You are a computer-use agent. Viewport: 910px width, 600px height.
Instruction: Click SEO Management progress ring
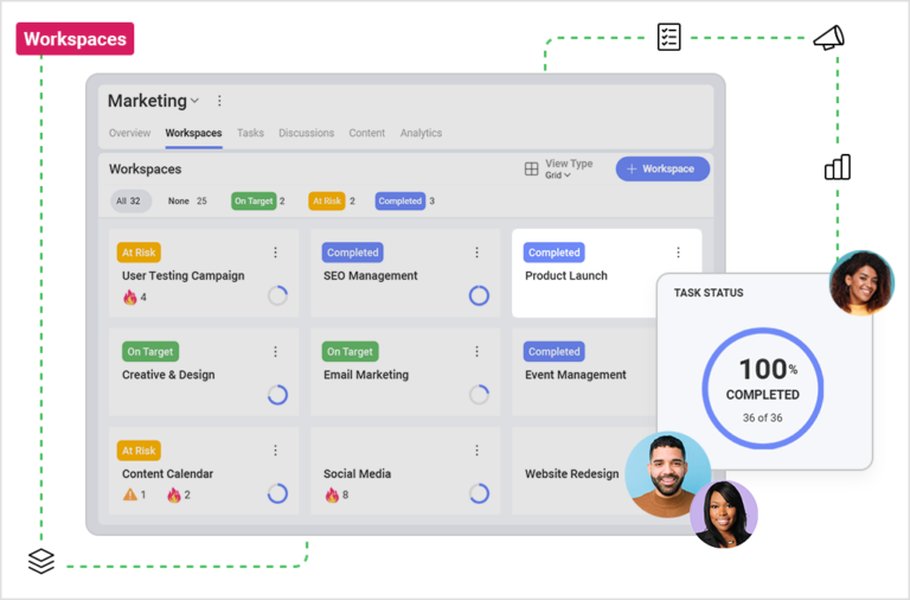pyautogui.click(x=479, y=296)
